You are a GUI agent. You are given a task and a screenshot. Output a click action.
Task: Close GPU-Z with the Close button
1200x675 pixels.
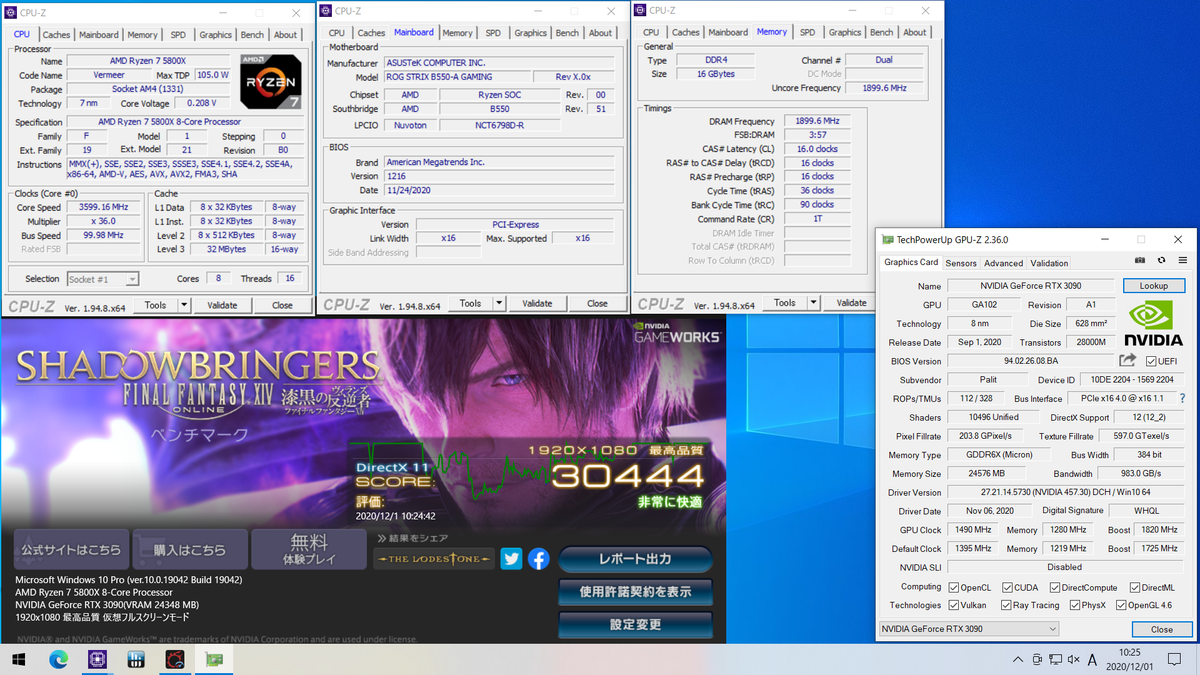click(x=1162, y=630)
